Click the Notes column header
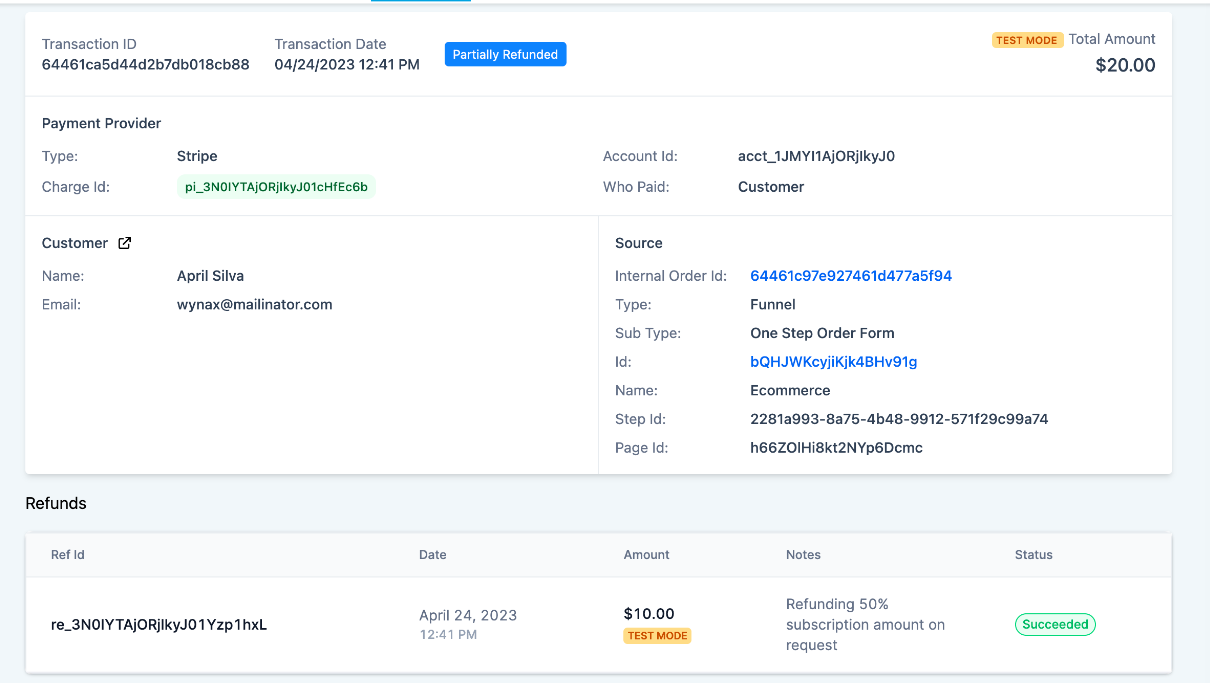1210x683 pixels. coord(803,555)
